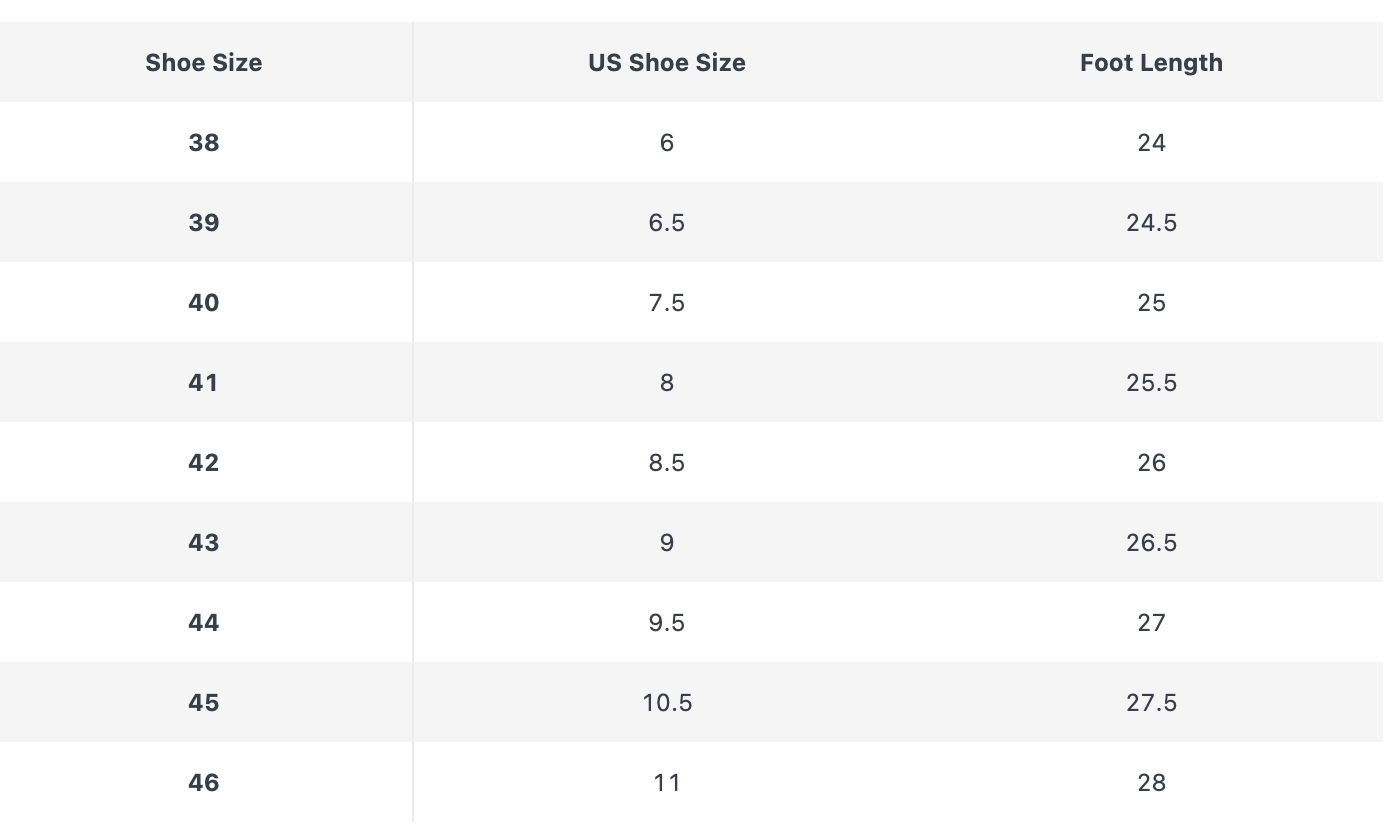This screenshot has height=836, width=1396.
Task: Select shoe size 43 row label
Action: tap(204, 542)
